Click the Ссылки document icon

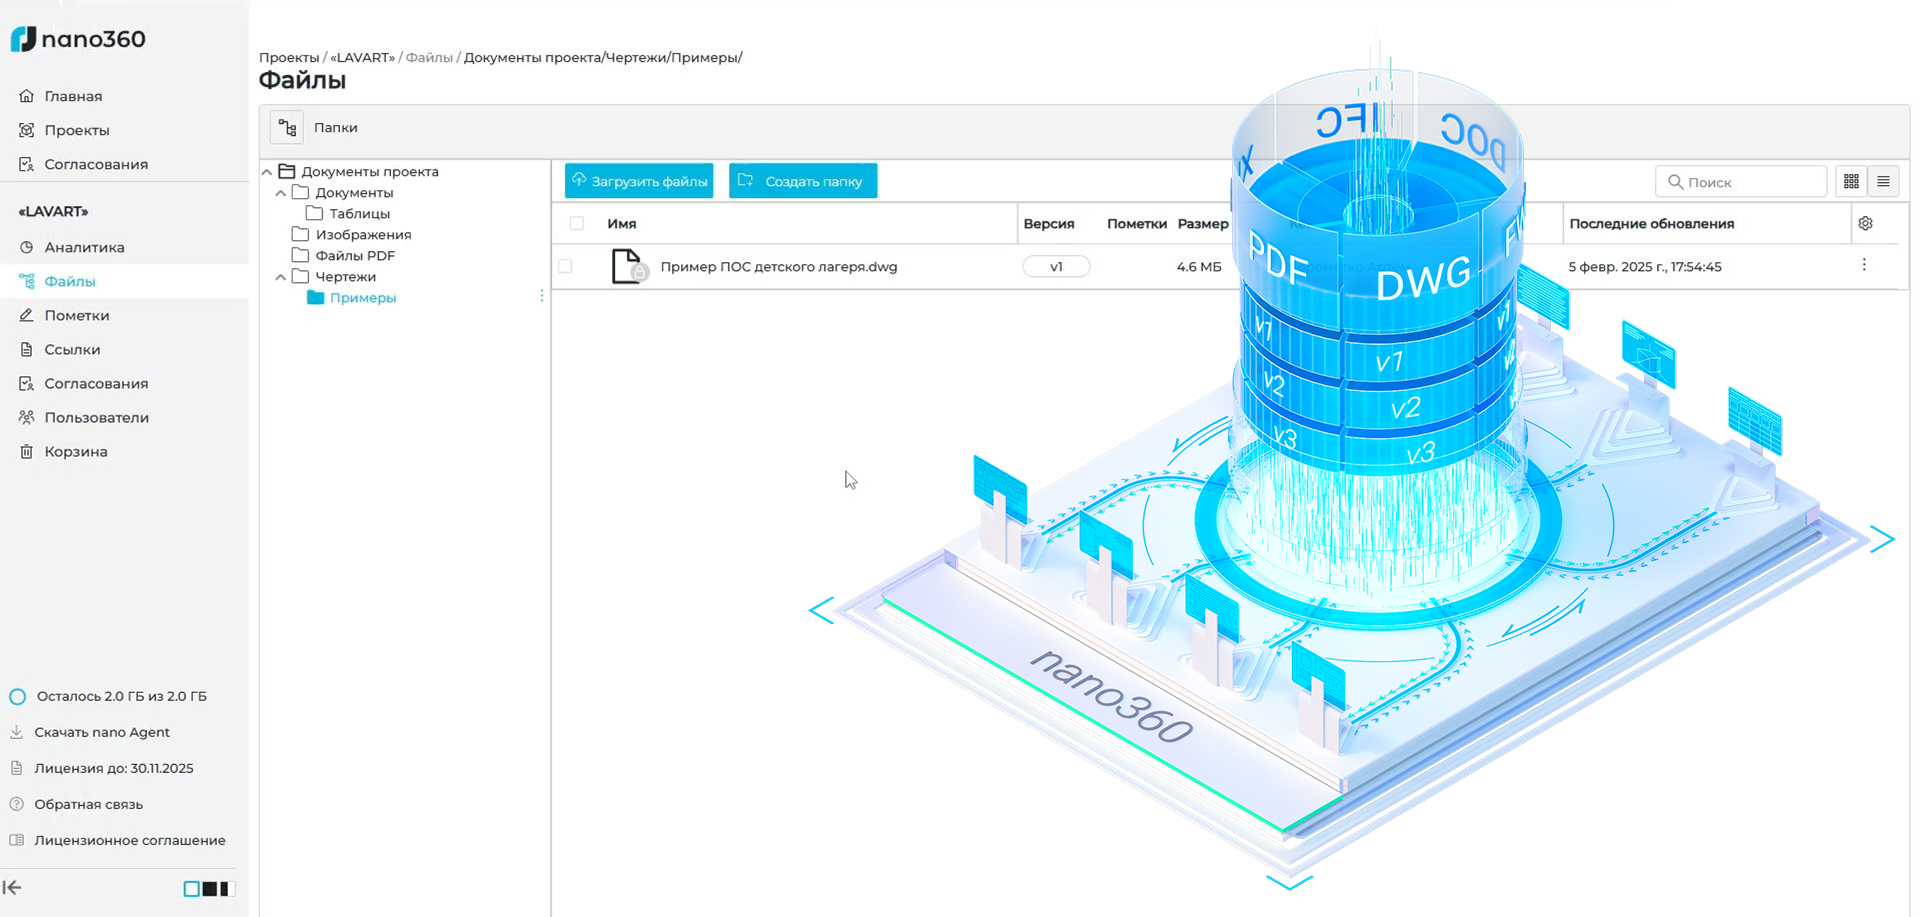coord(27,349)
